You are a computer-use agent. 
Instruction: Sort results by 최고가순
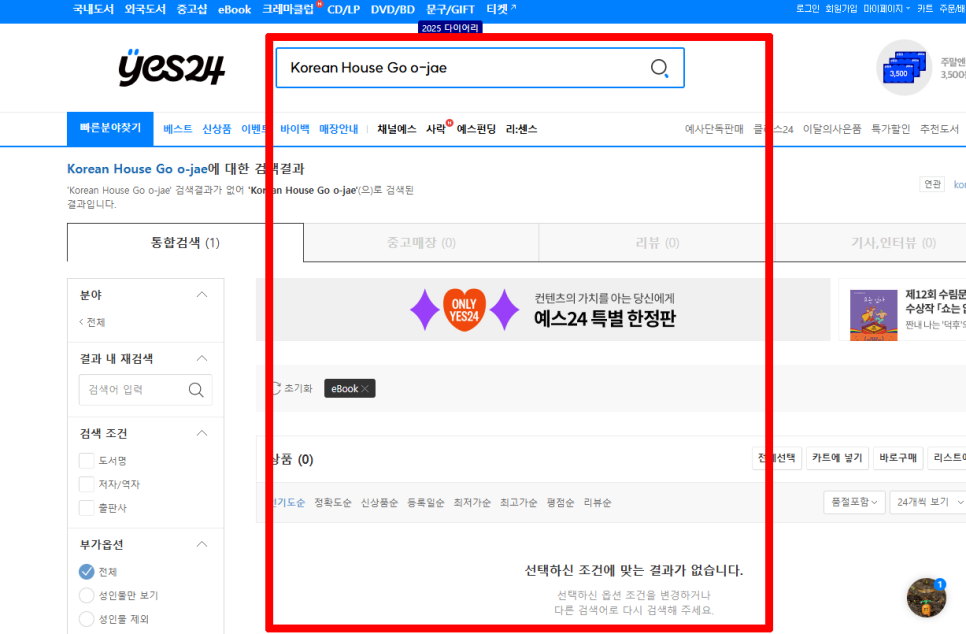click(519, 503)
